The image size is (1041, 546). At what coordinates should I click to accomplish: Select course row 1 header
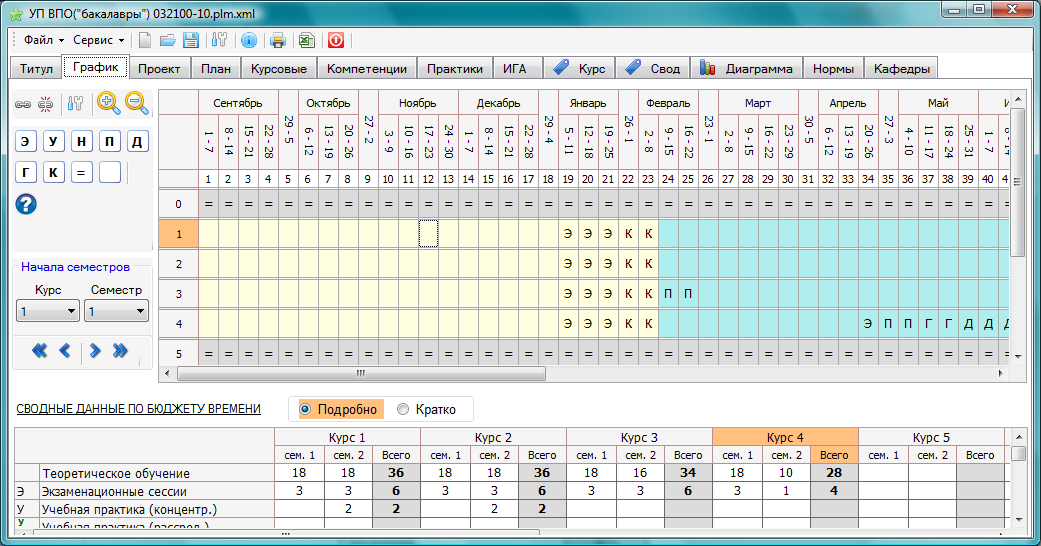pos(179,234)
